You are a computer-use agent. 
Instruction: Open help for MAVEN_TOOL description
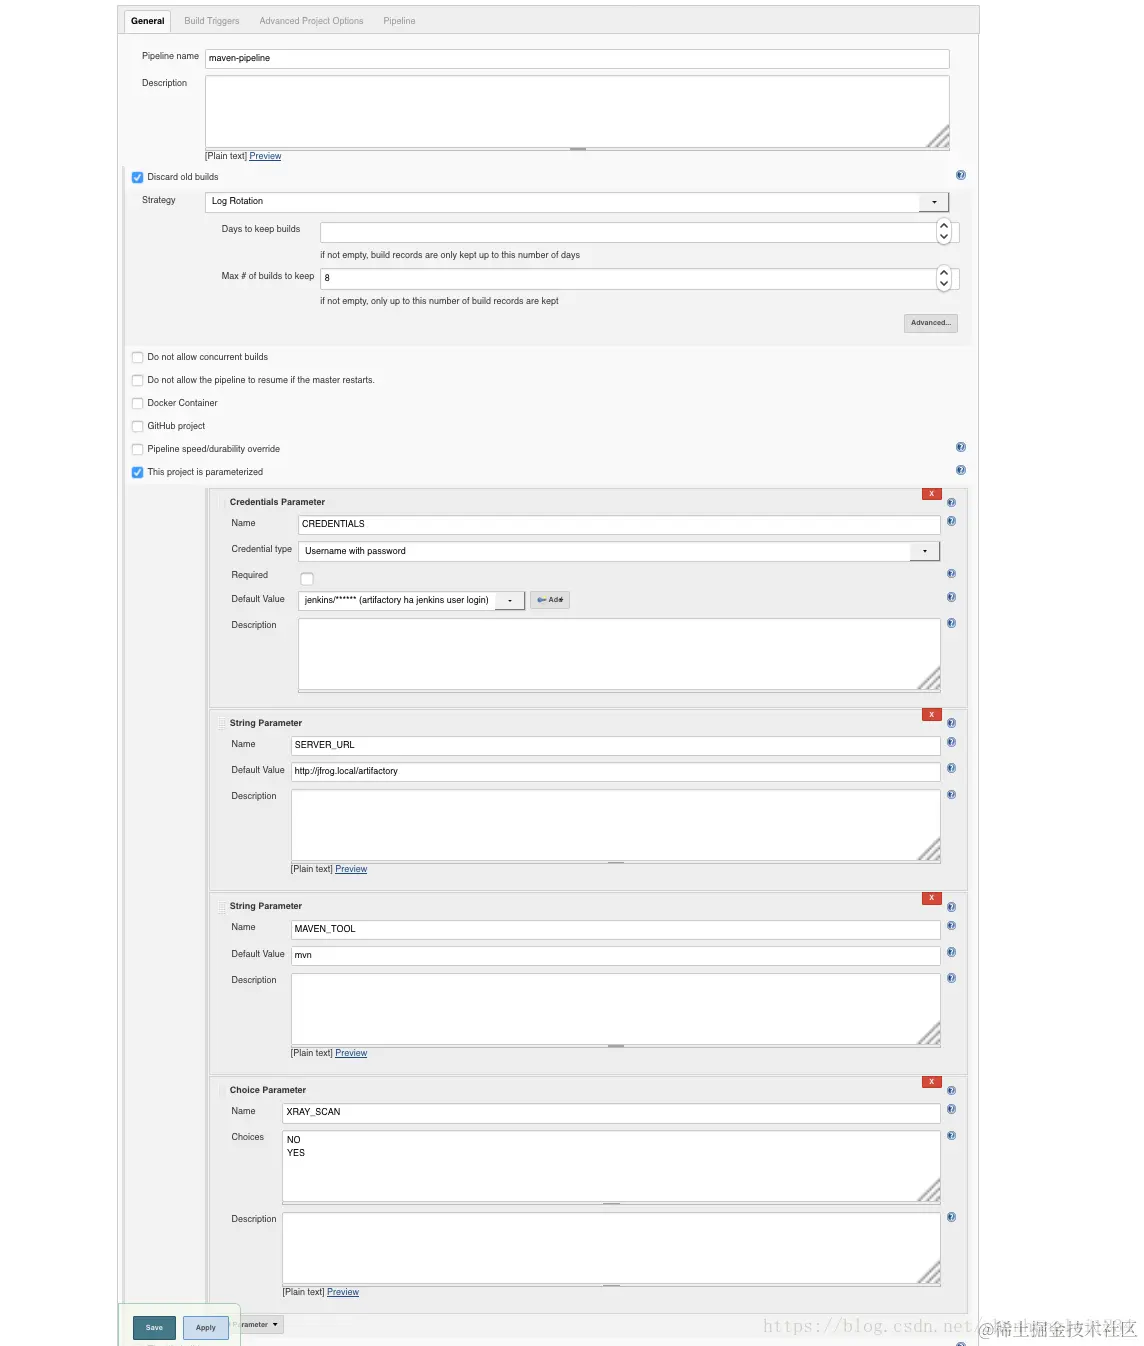pos(951,978)
